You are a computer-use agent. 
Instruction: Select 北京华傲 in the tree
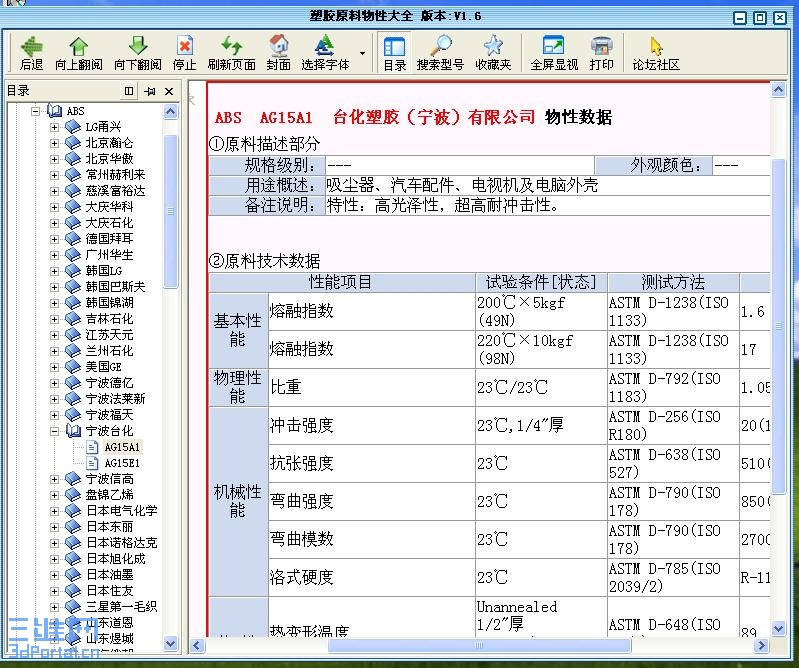click(x=109, y=158)
